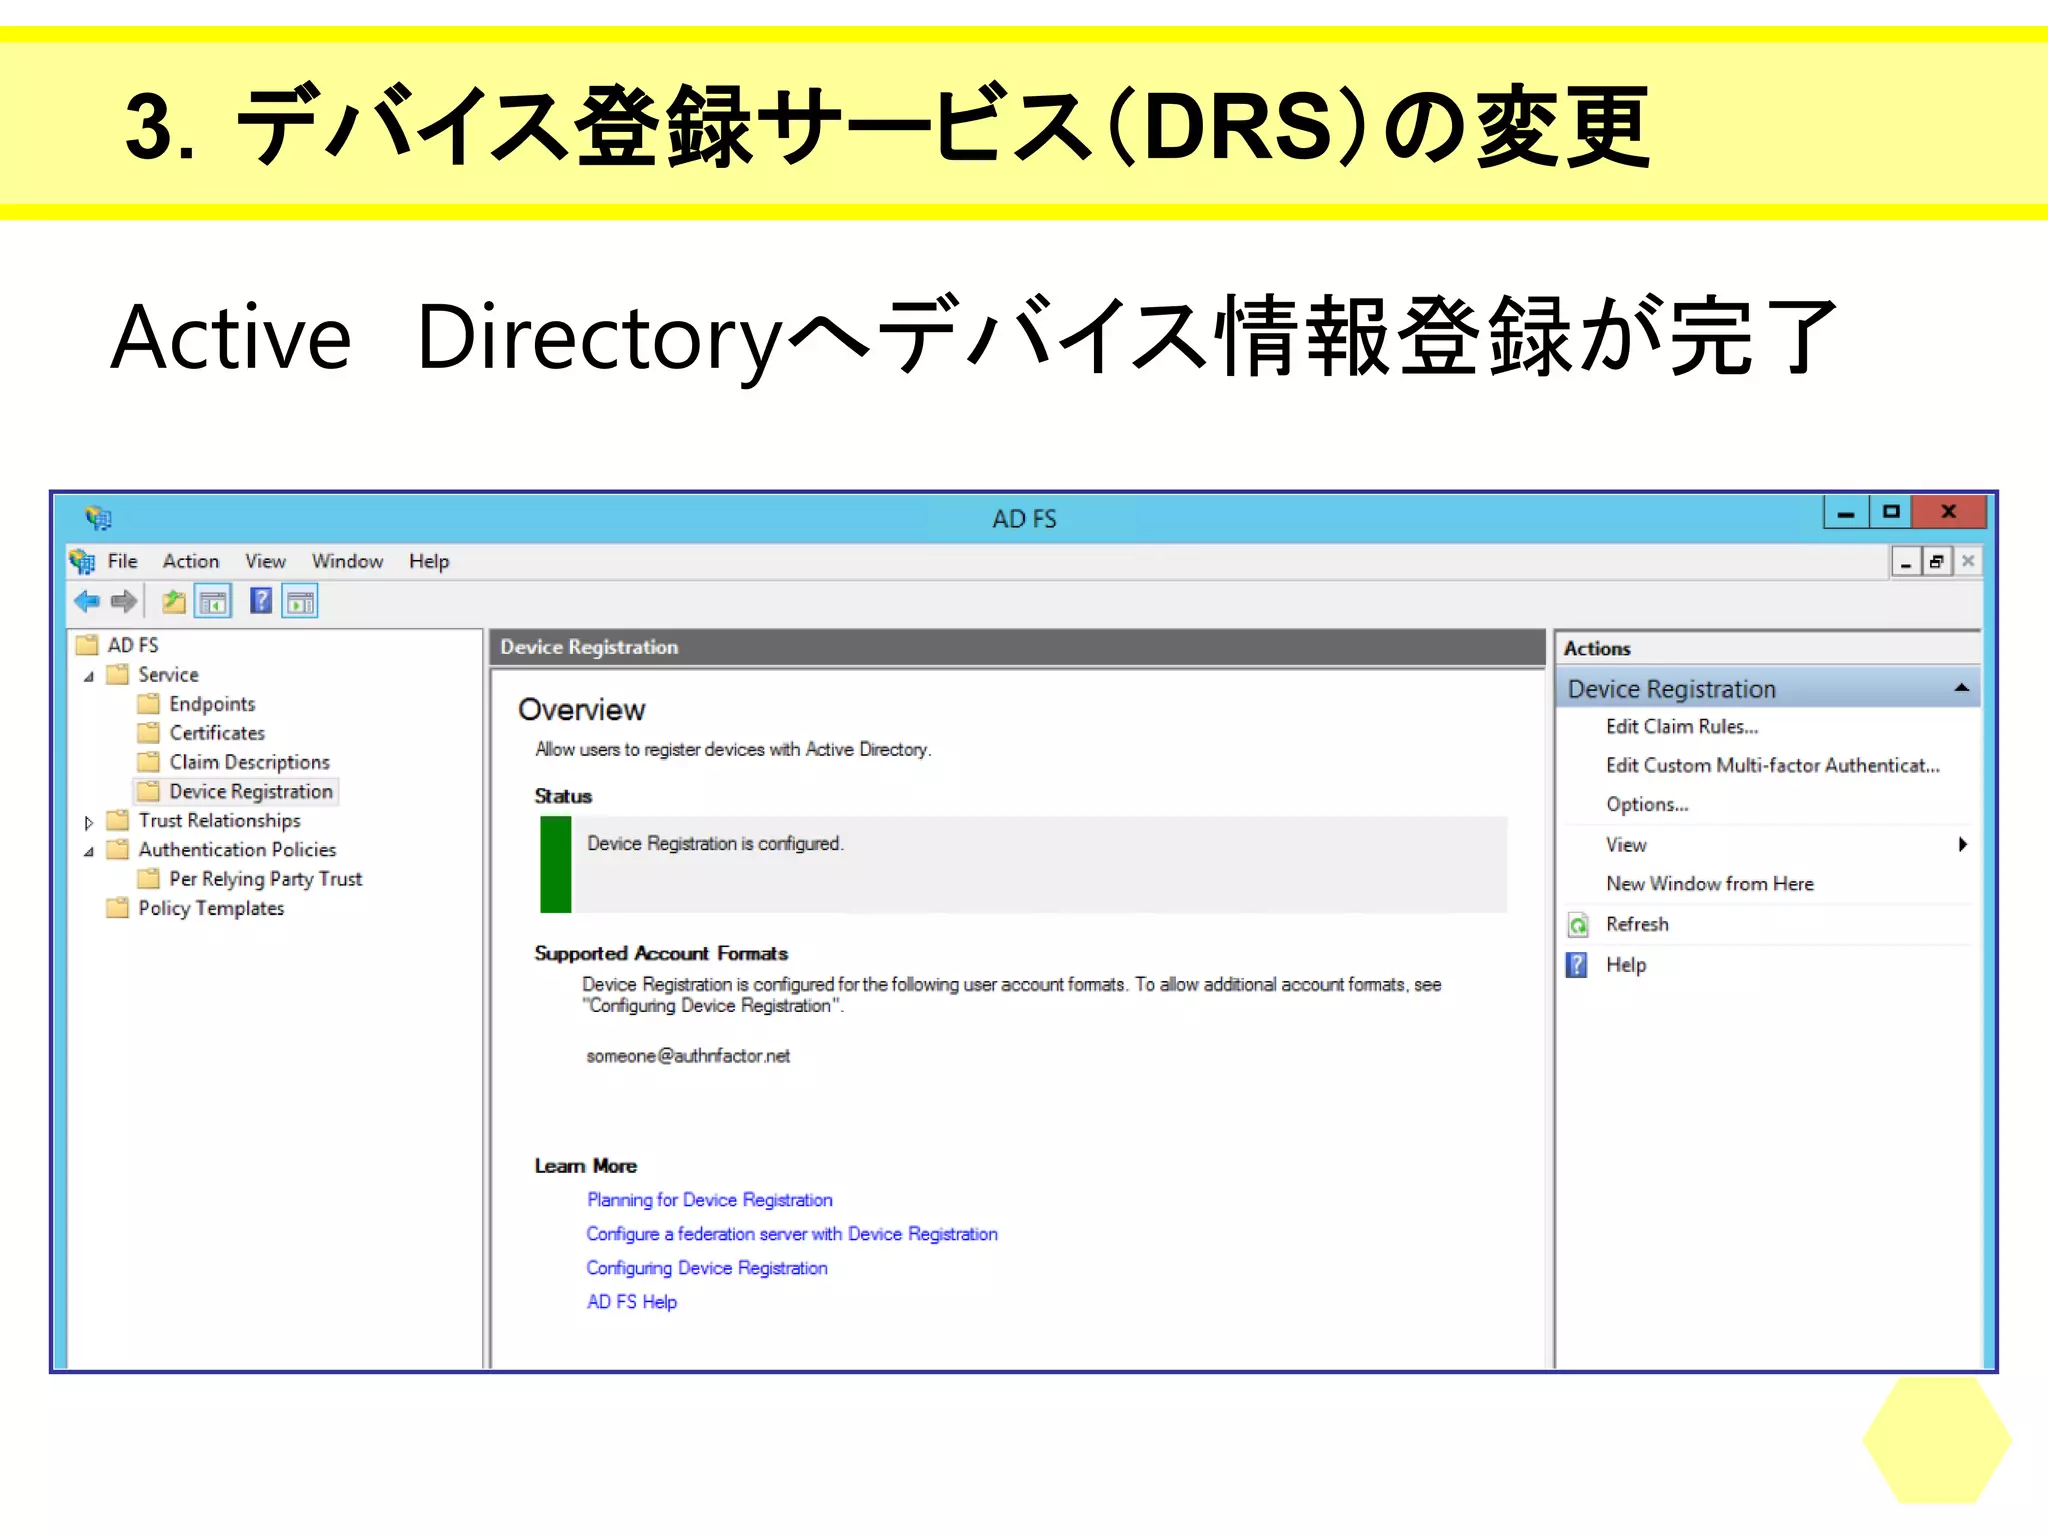The width and height of the screenshot is (2048, 1536).
Task: Collapse the Device Registration actions section
Action: [1961, 688]
